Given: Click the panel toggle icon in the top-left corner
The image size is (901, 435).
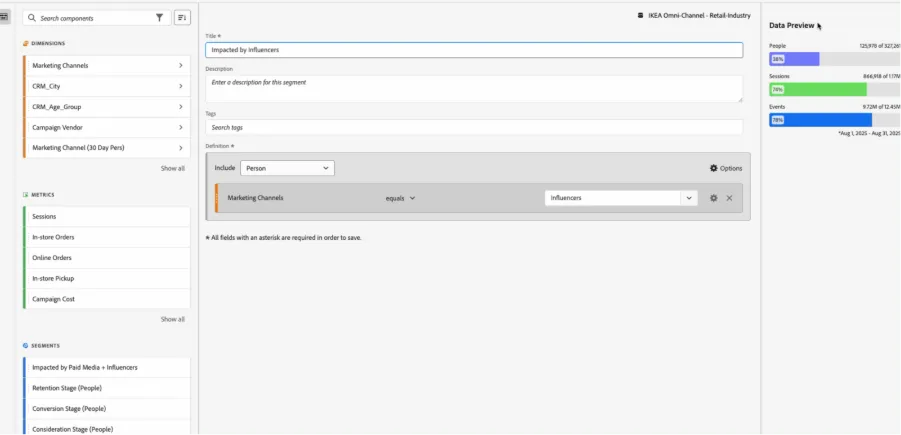Looking at the screenshot, I should pyautogui.click(x=5, y=17).
